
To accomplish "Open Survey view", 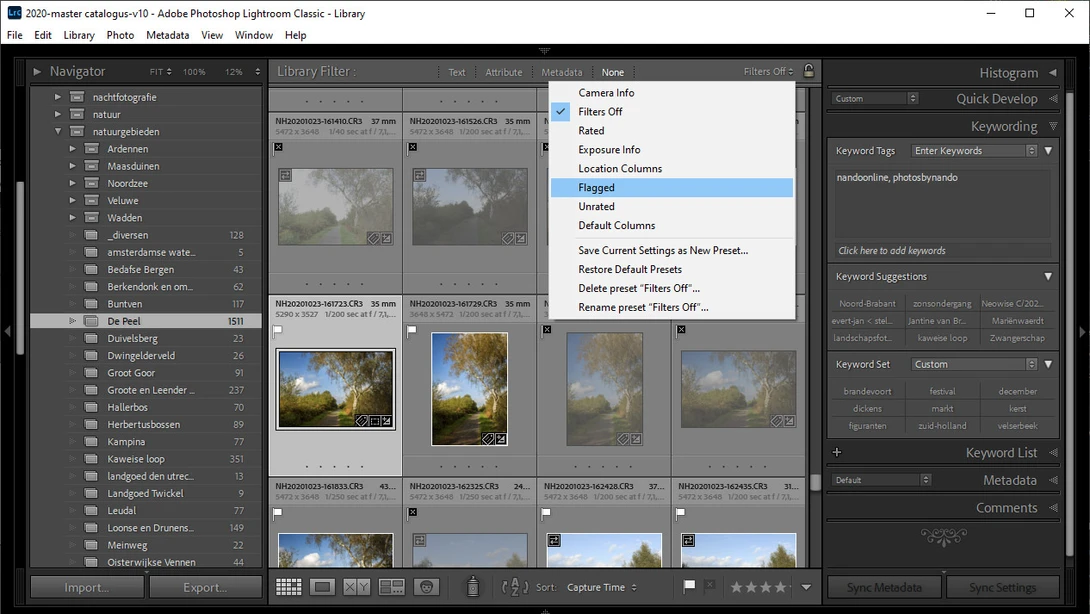I will tap(391, 587).
